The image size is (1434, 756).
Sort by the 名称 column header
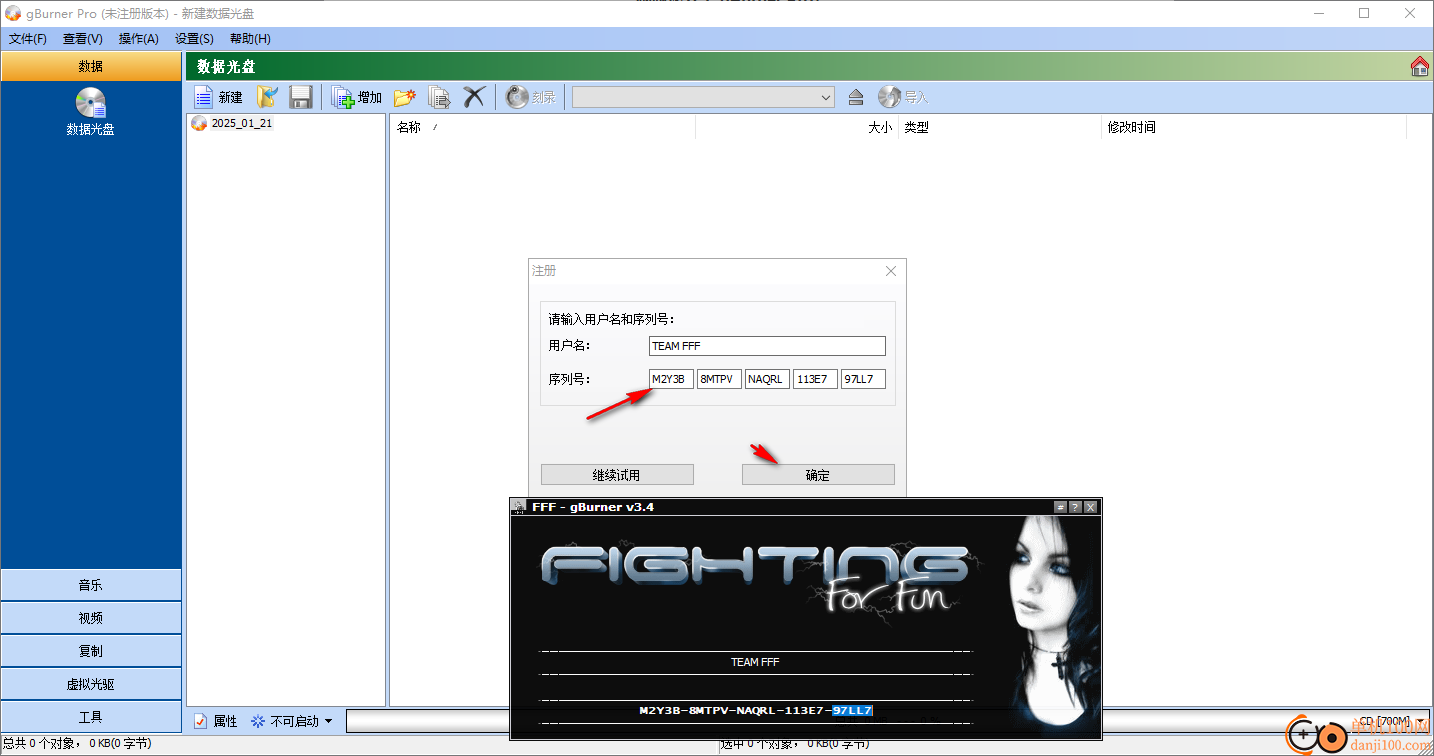[x=541, y=127]
